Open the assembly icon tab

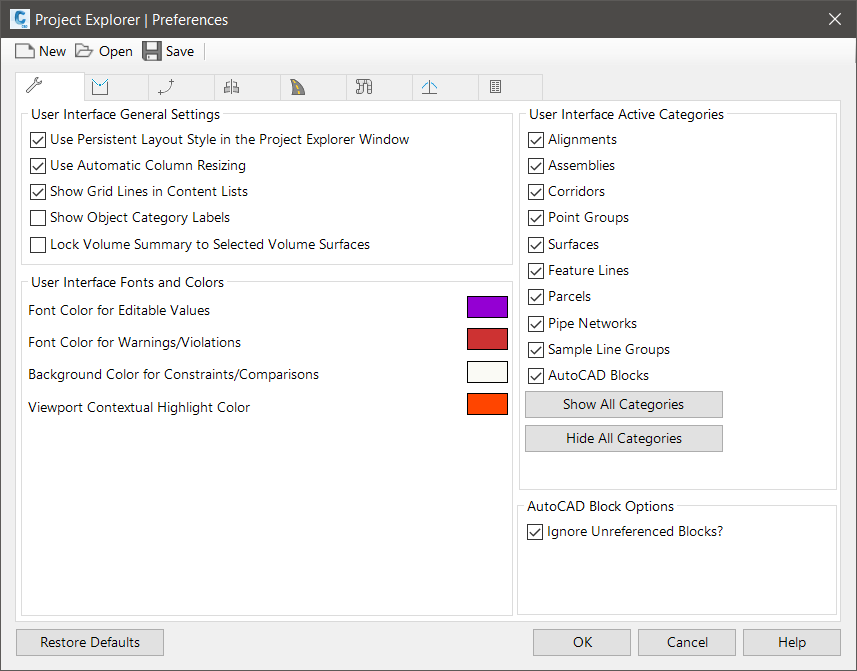pos(232,87)
